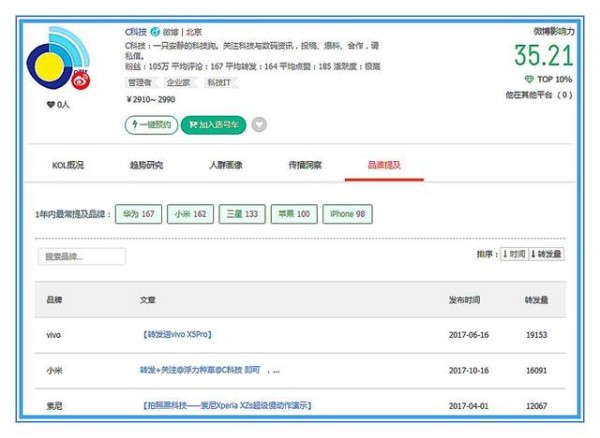Open 他在其他平台 (0) link
The height and width of the screenshot is (438, 600).
(x=539, y=94)
